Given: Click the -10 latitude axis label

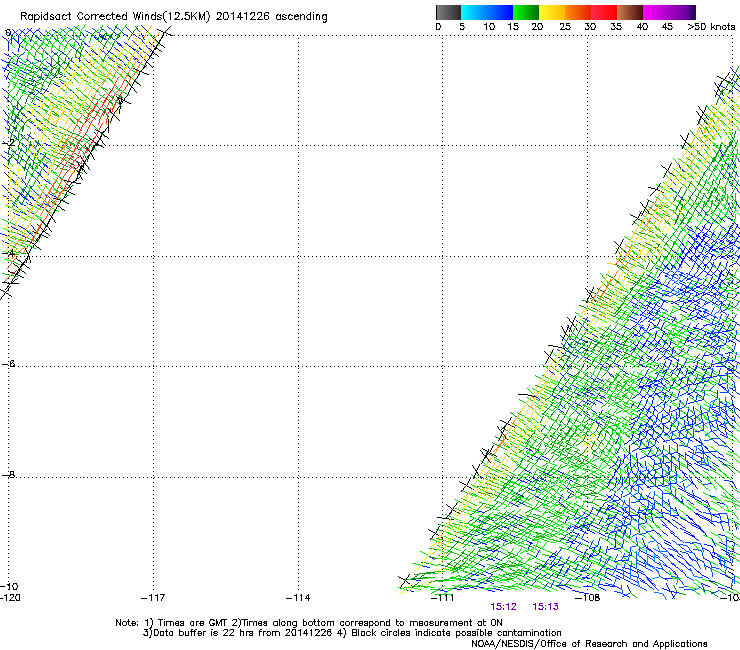Looking at the screenshot, I should (x=9, y=586).
